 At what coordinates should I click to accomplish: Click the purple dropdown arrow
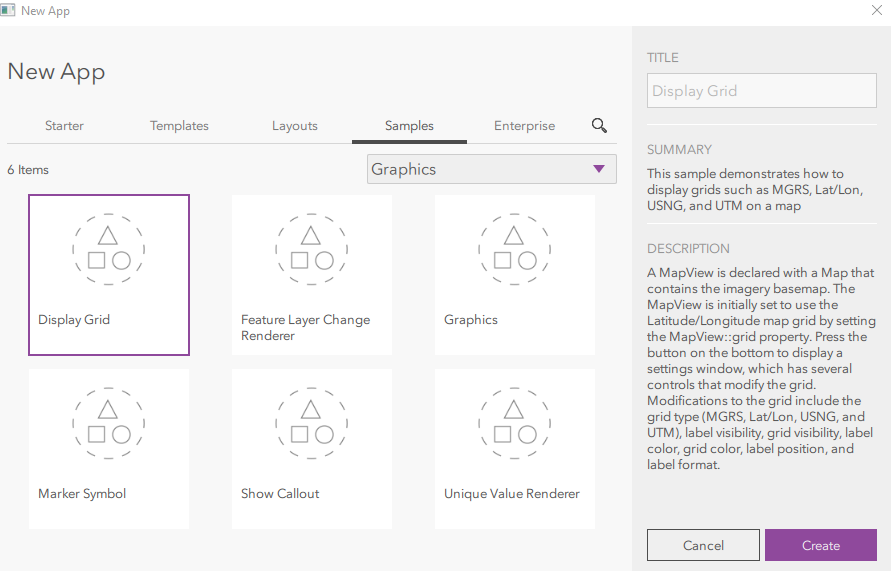599,169
